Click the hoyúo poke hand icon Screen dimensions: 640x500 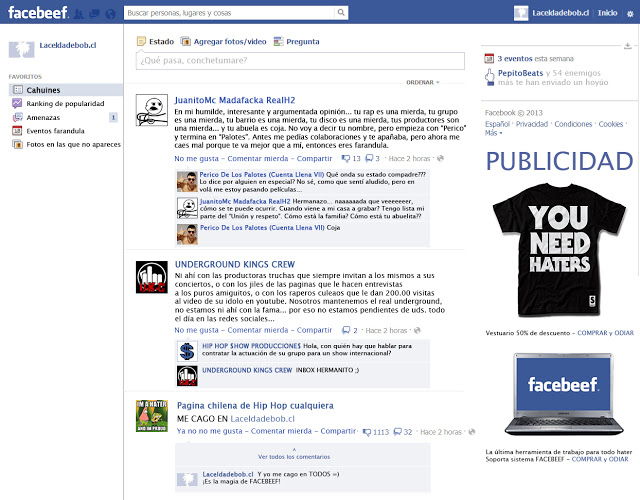pyautogui.click(x=489, y=77)
